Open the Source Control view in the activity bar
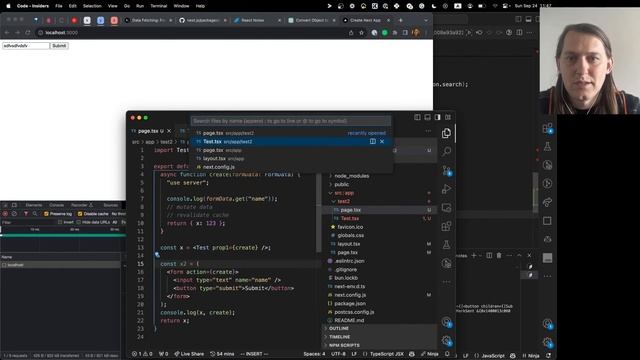Screen dimensions: 640x360 pyautogui.click(x=447, y=171)
